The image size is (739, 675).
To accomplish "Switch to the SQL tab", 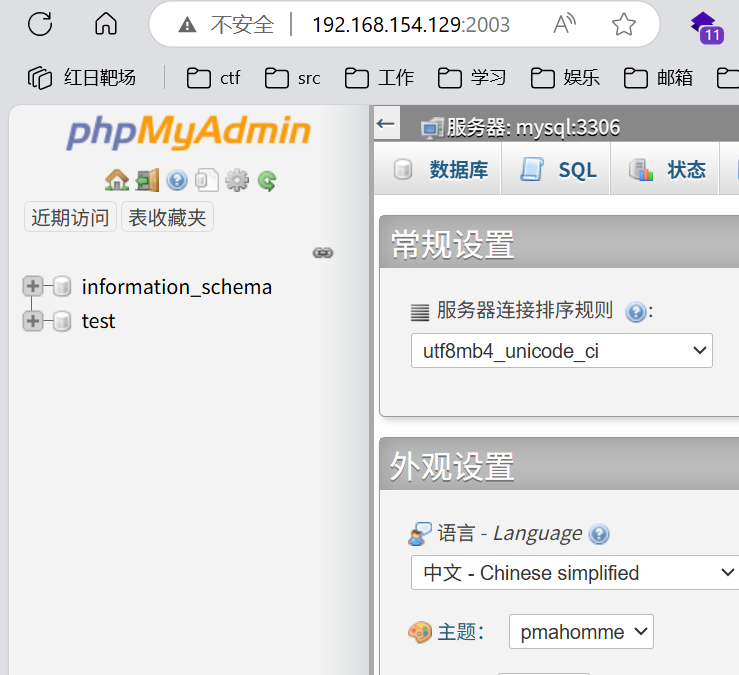I will (558, 169).
